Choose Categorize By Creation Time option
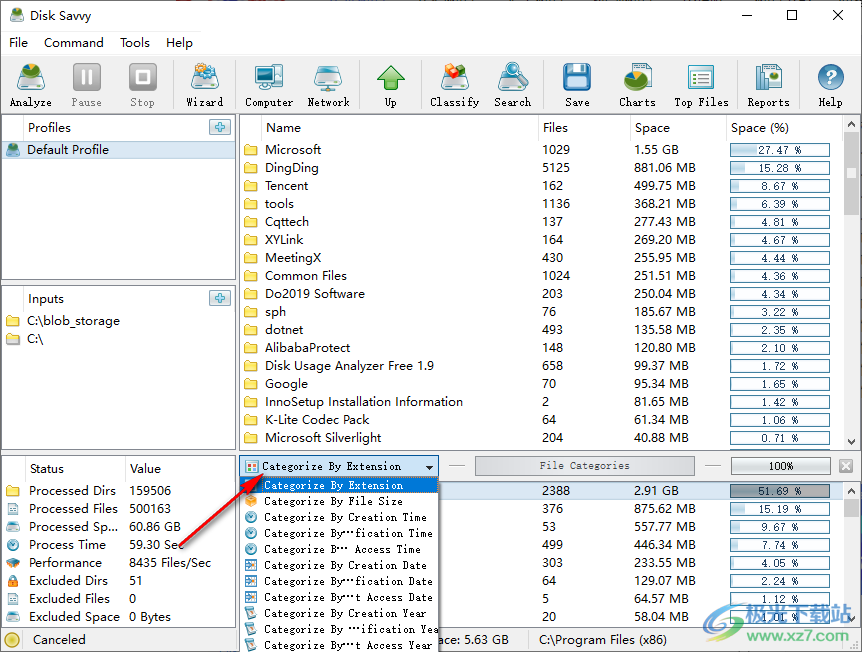The height and width of the screenshot is (652, 862). (x=339, y=517)
